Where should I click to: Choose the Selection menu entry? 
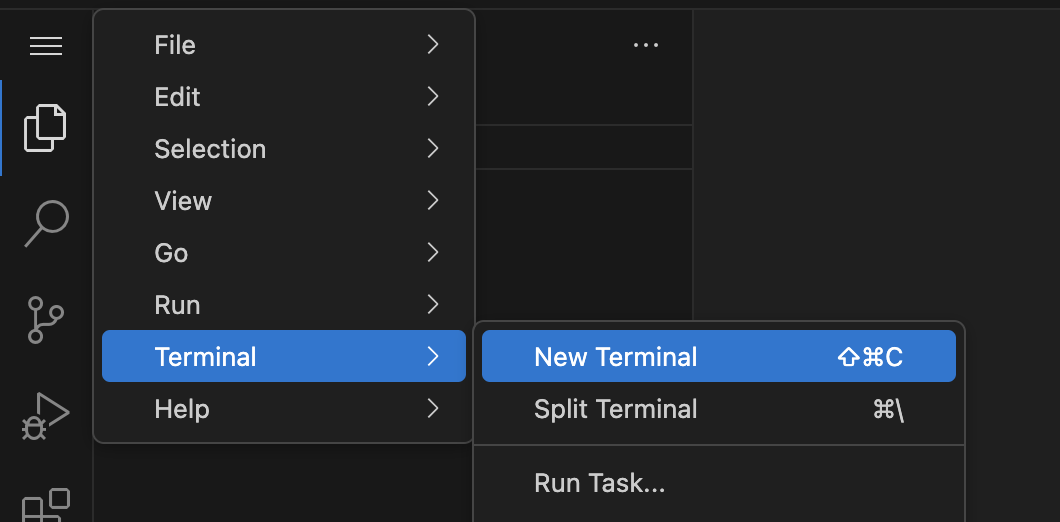click(284, 149)
